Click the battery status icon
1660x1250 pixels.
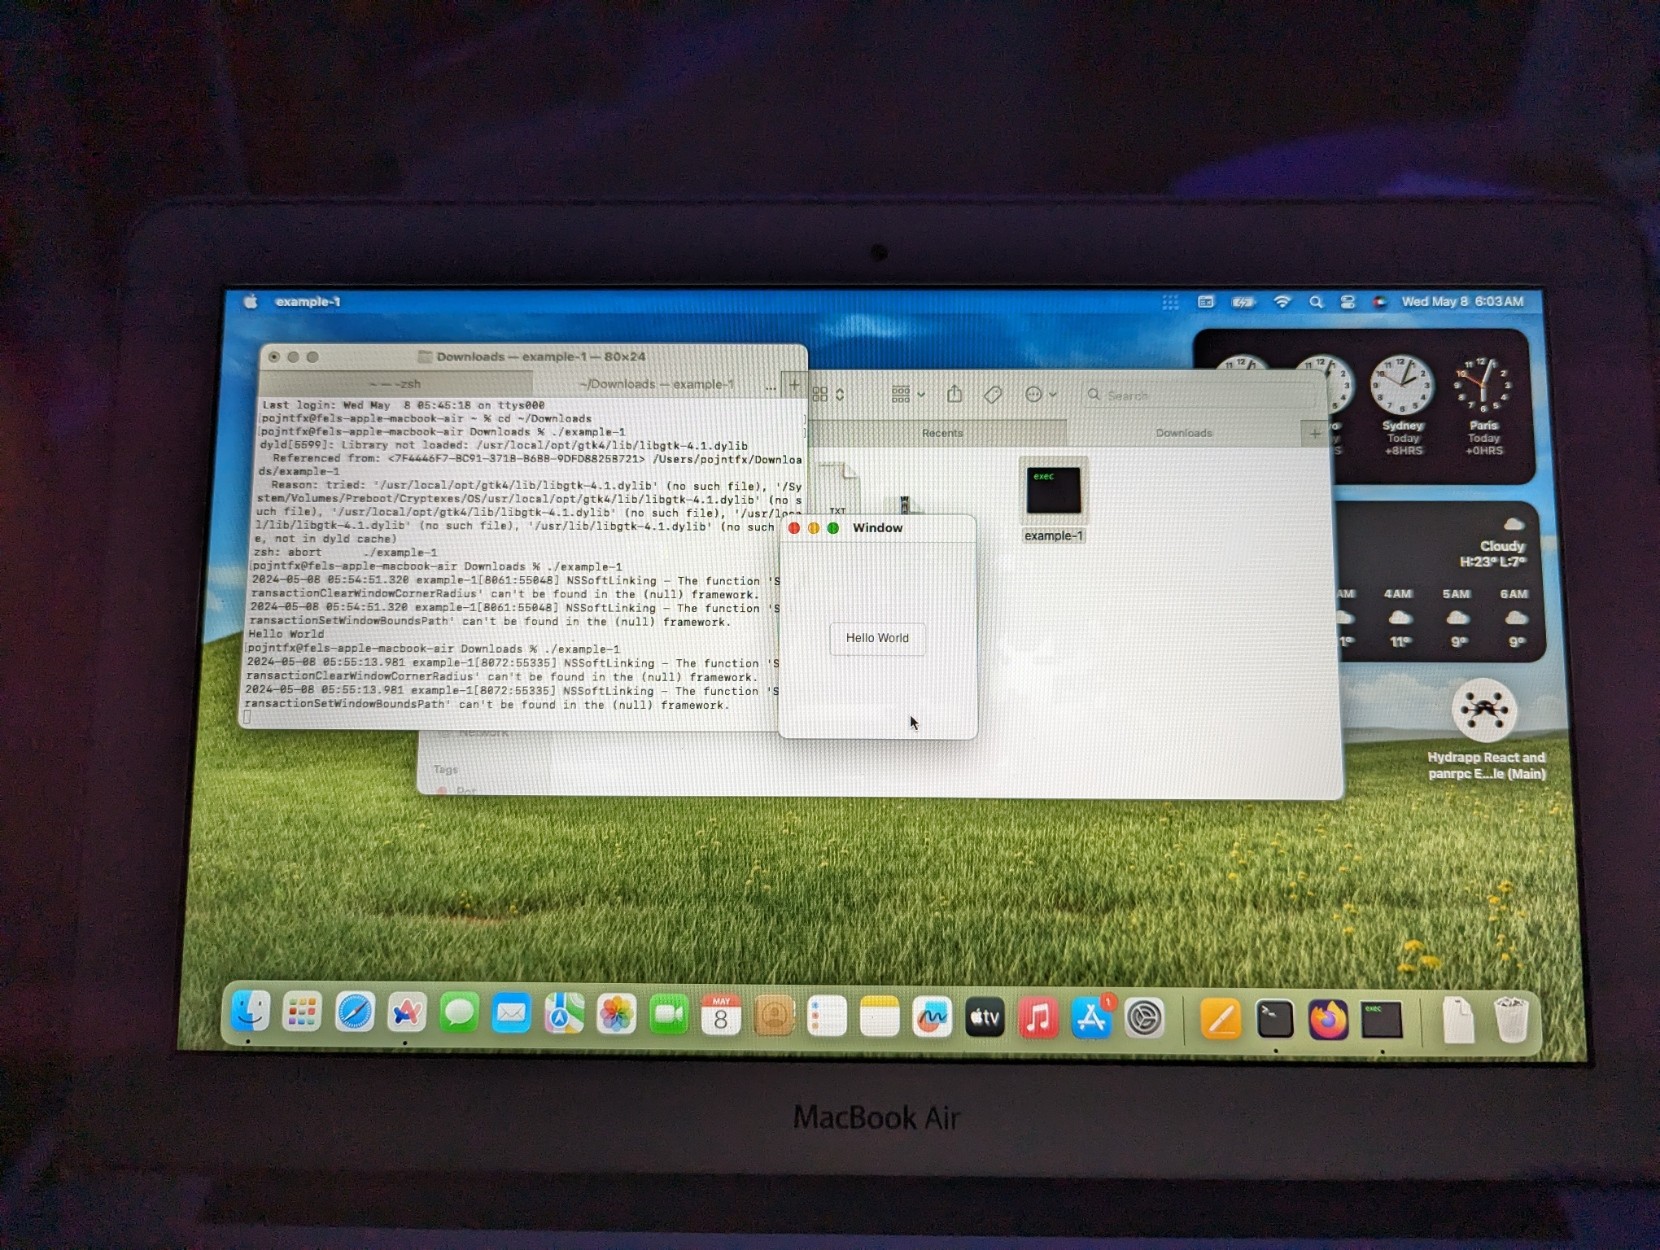[x=1243, y=302]
